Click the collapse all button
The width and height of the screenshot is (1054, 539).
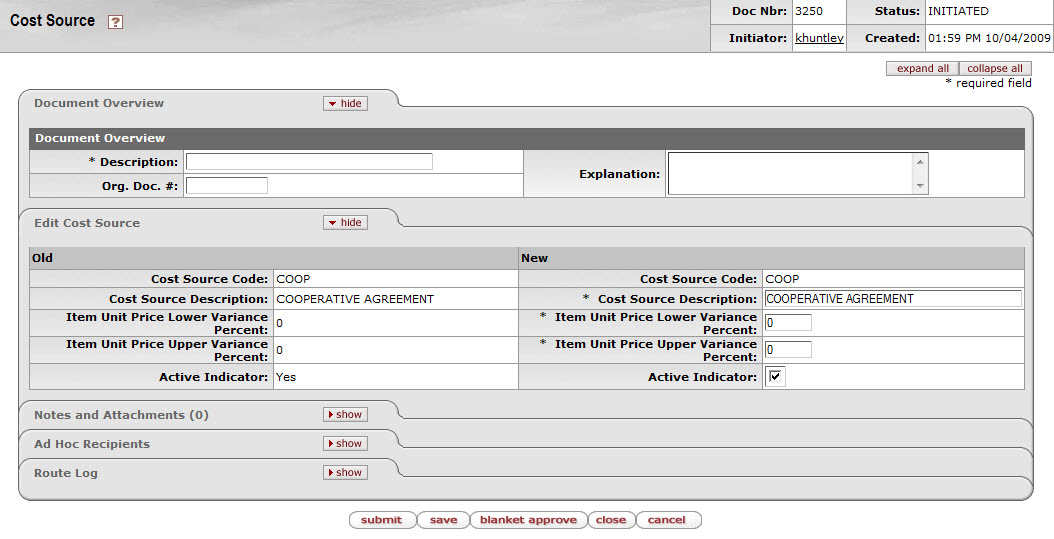pyautogui.click(x=994, y=68)
